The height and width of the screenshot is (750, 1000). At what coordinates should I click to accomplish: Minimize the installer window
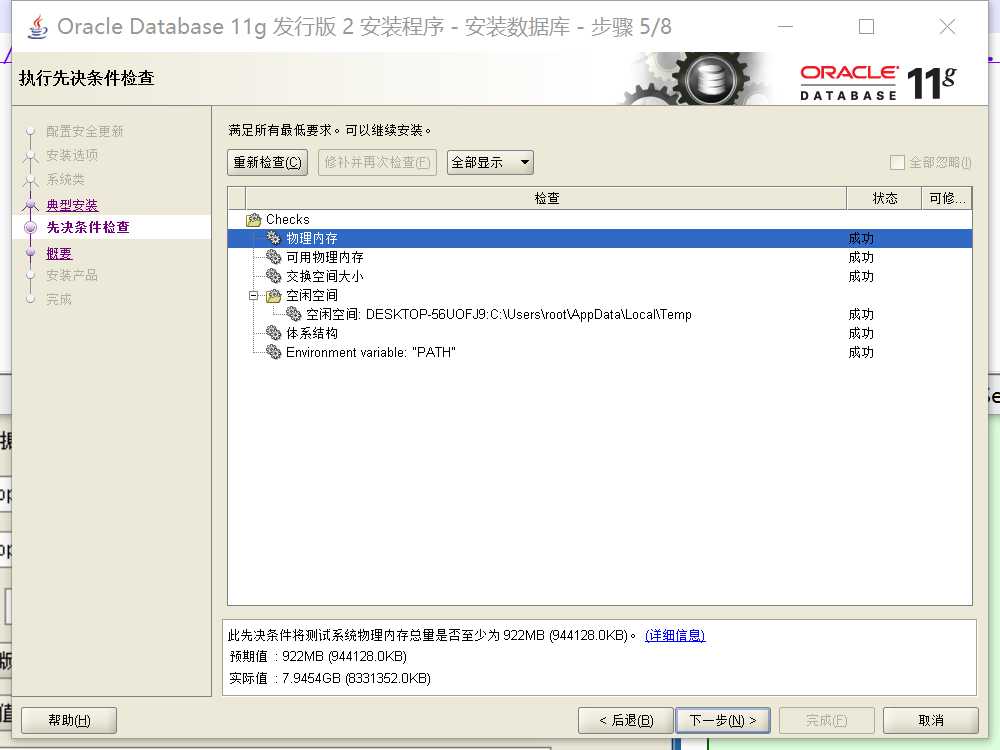[x=786, y=27]
